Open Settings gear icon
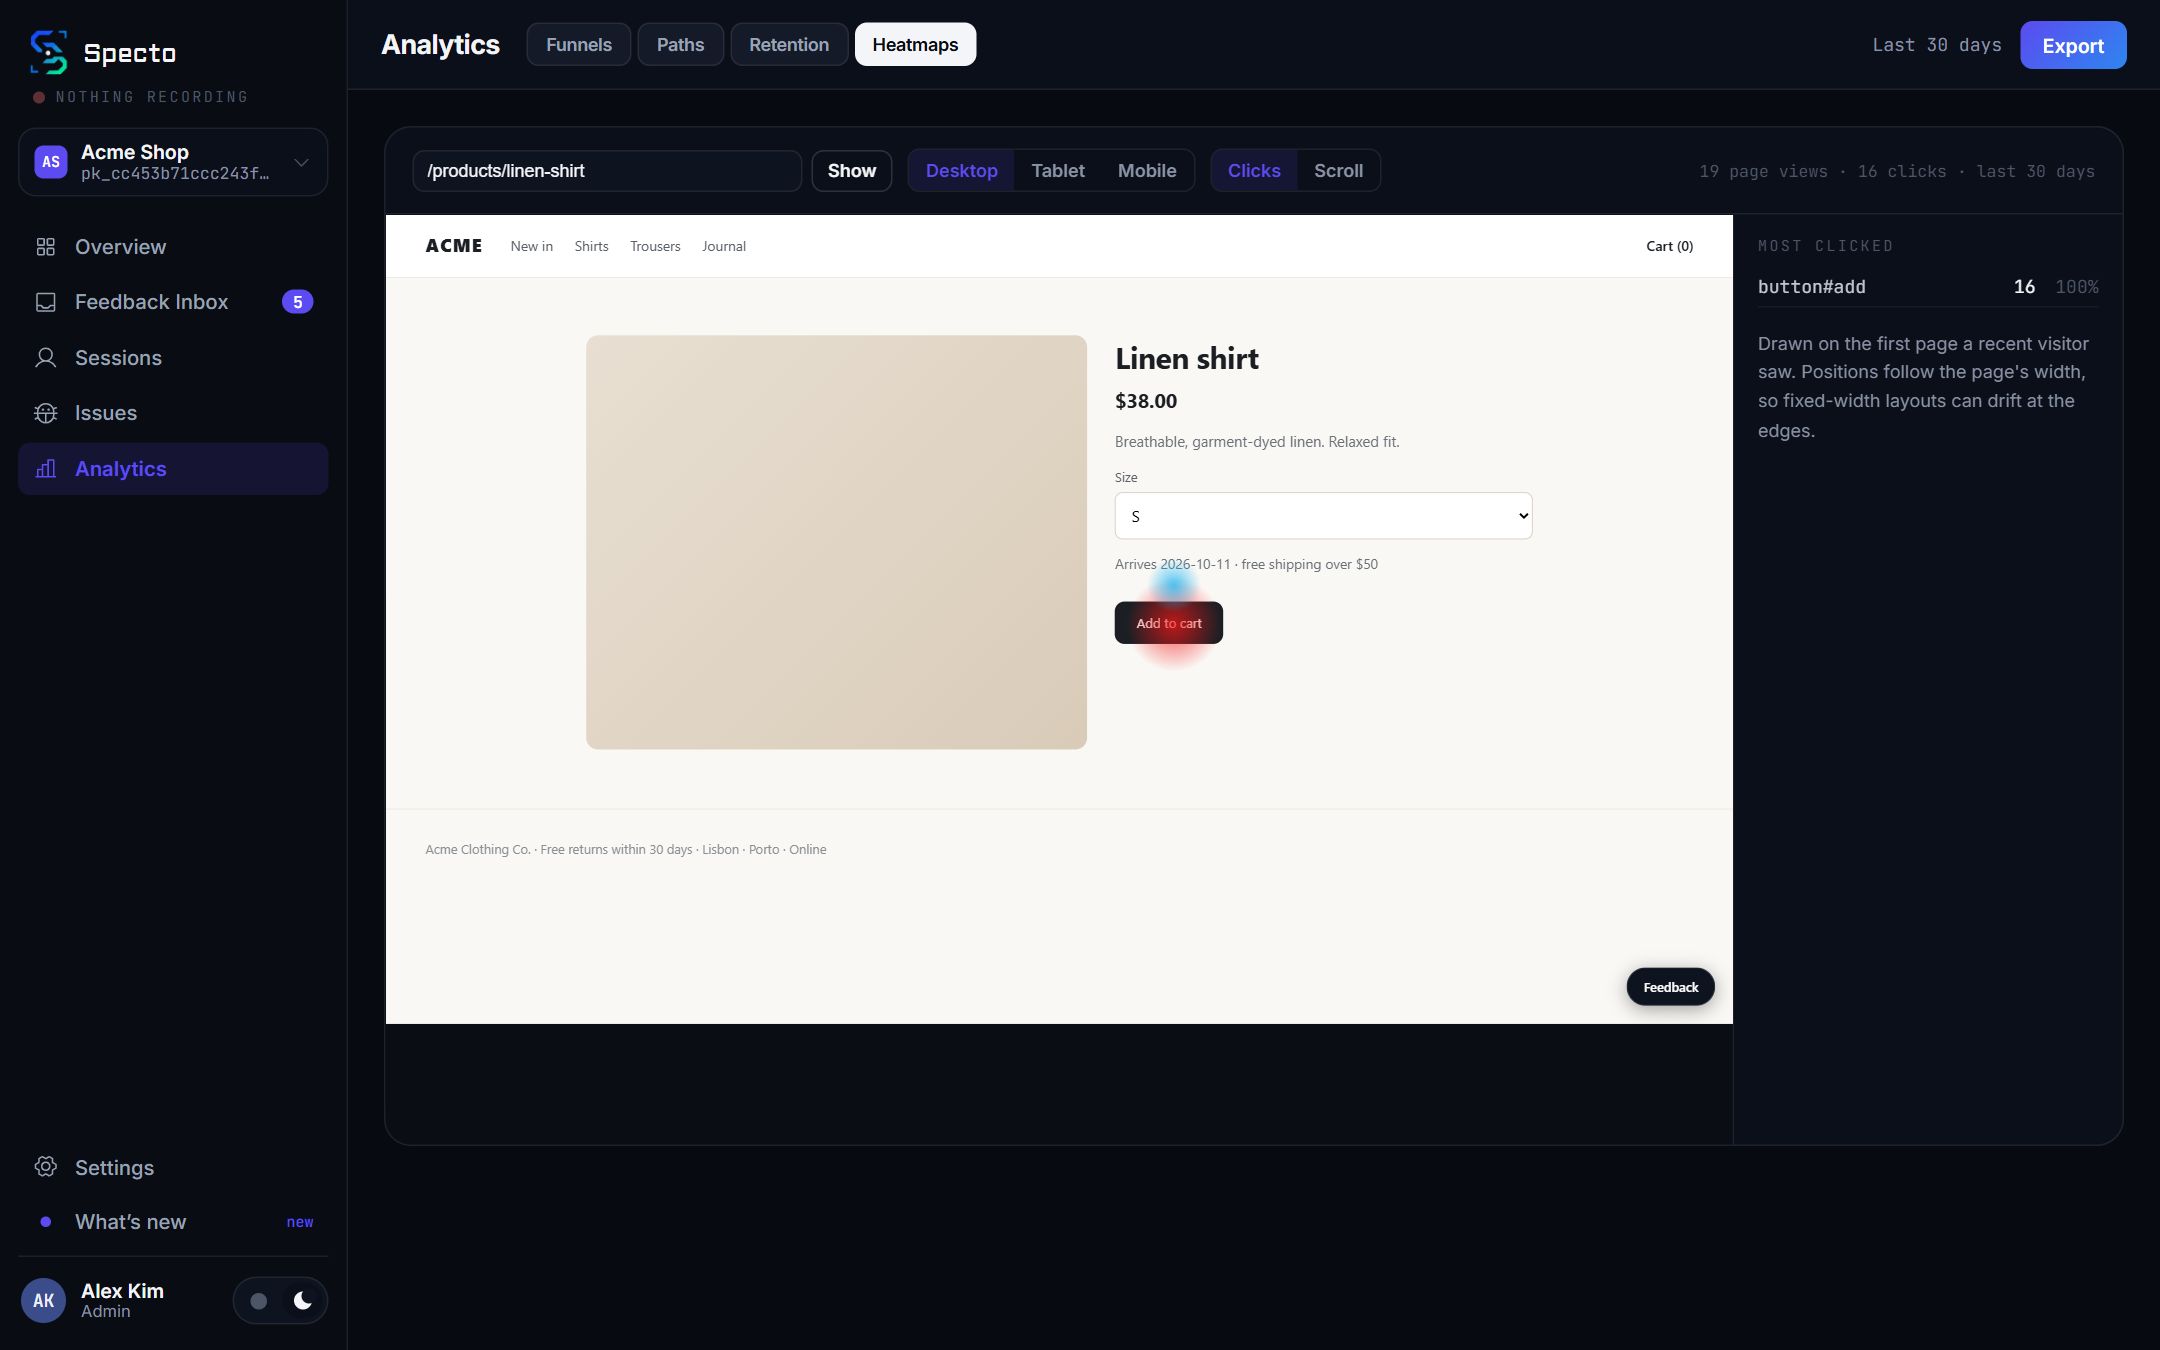 point(46,1167)
